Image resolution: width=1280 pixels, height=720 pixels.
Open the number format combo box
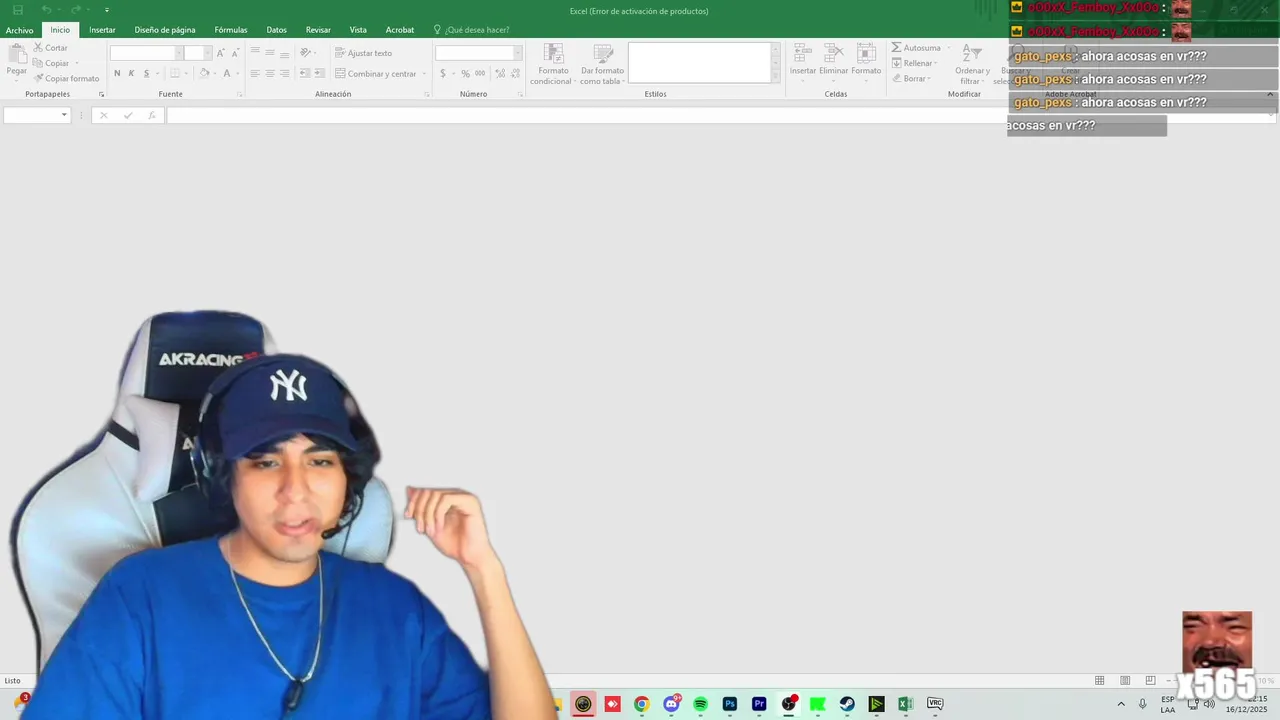tap(478, 53)
